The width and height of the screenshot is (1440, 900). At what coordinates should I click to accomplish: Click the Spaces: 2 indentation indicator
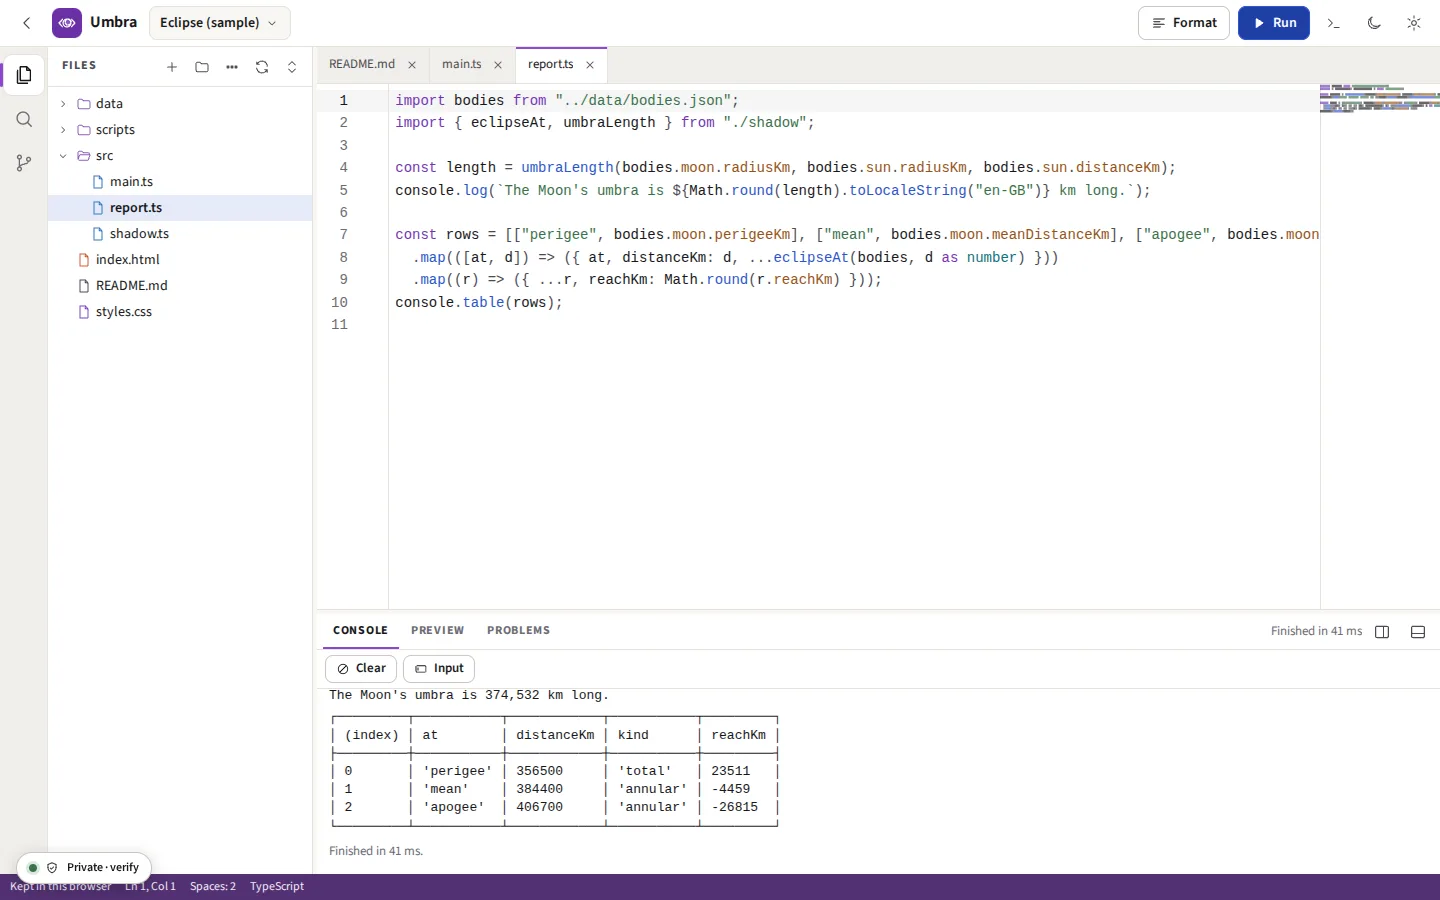tap(213, 886)
